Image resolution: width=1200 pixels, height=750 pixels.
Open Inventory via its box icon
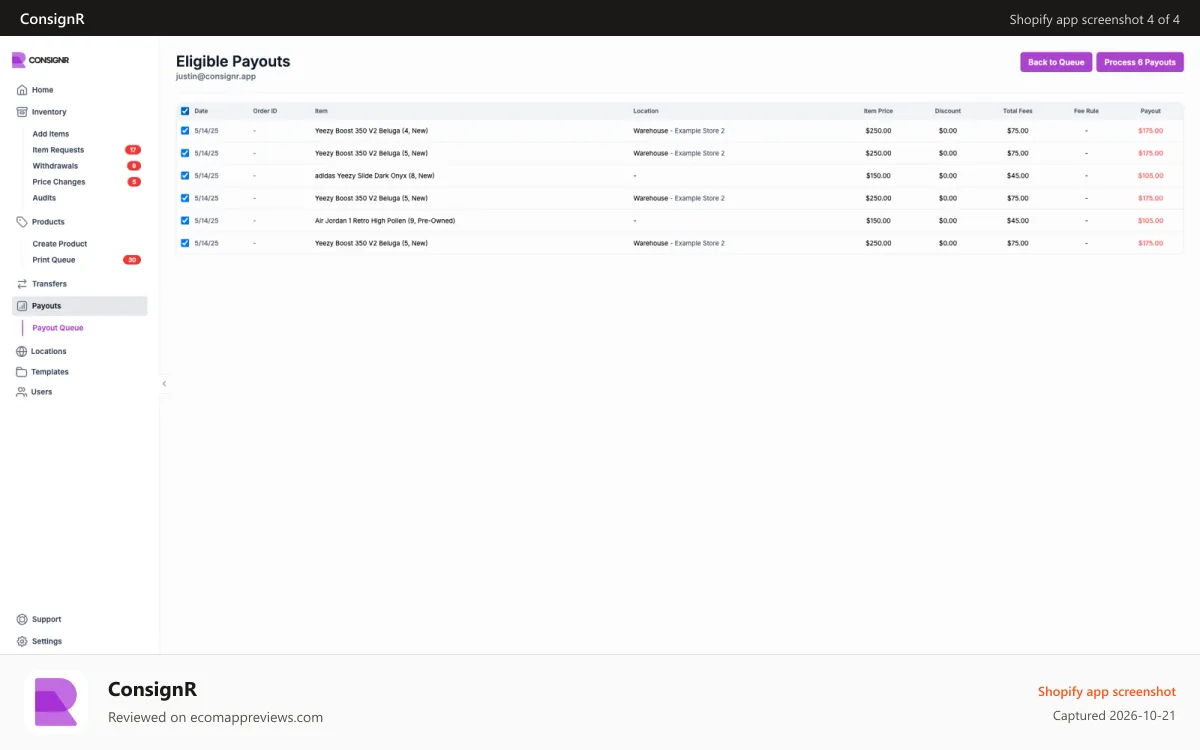[22, 112]
